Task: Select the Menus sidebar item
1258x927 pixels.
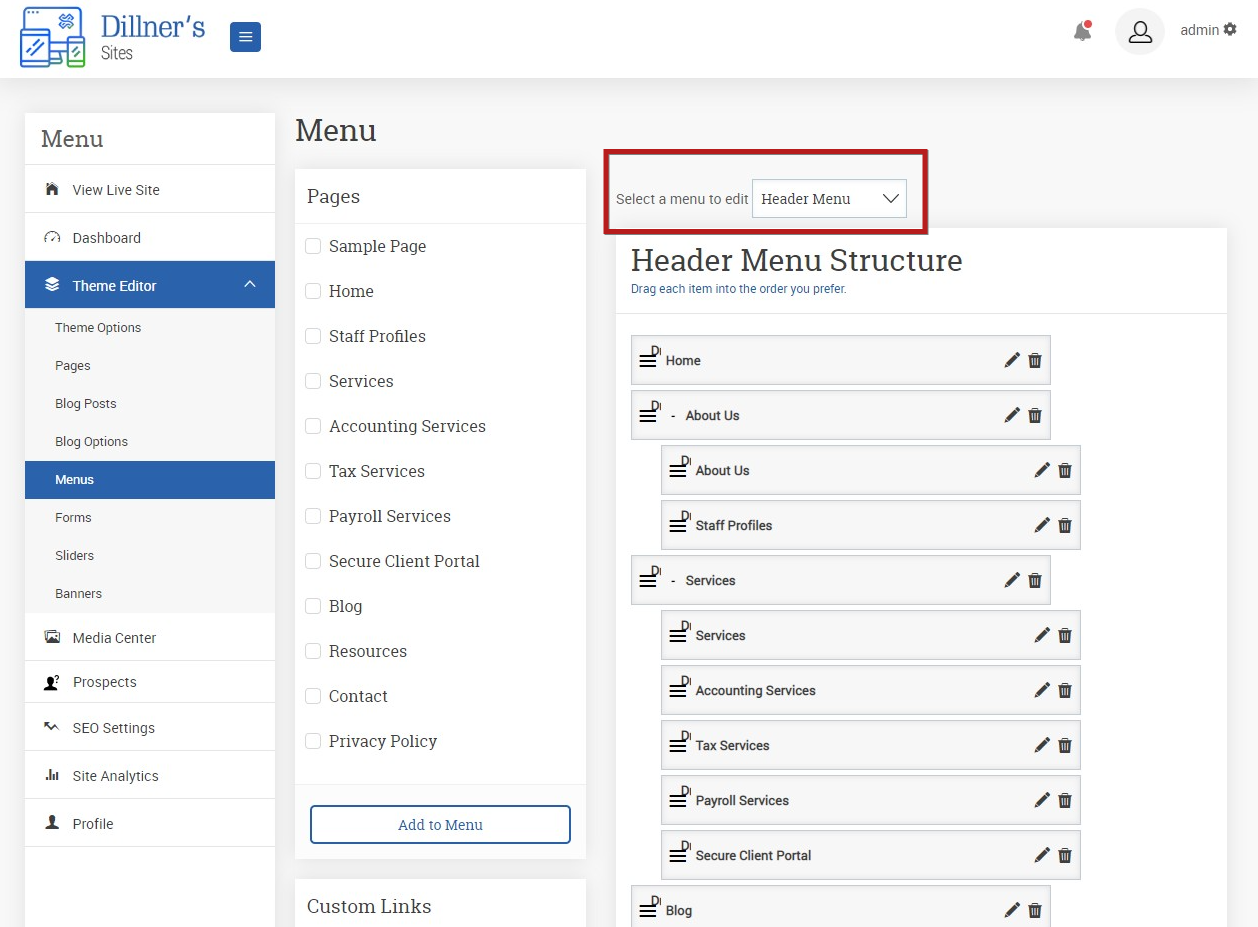Action: [150, 479]
